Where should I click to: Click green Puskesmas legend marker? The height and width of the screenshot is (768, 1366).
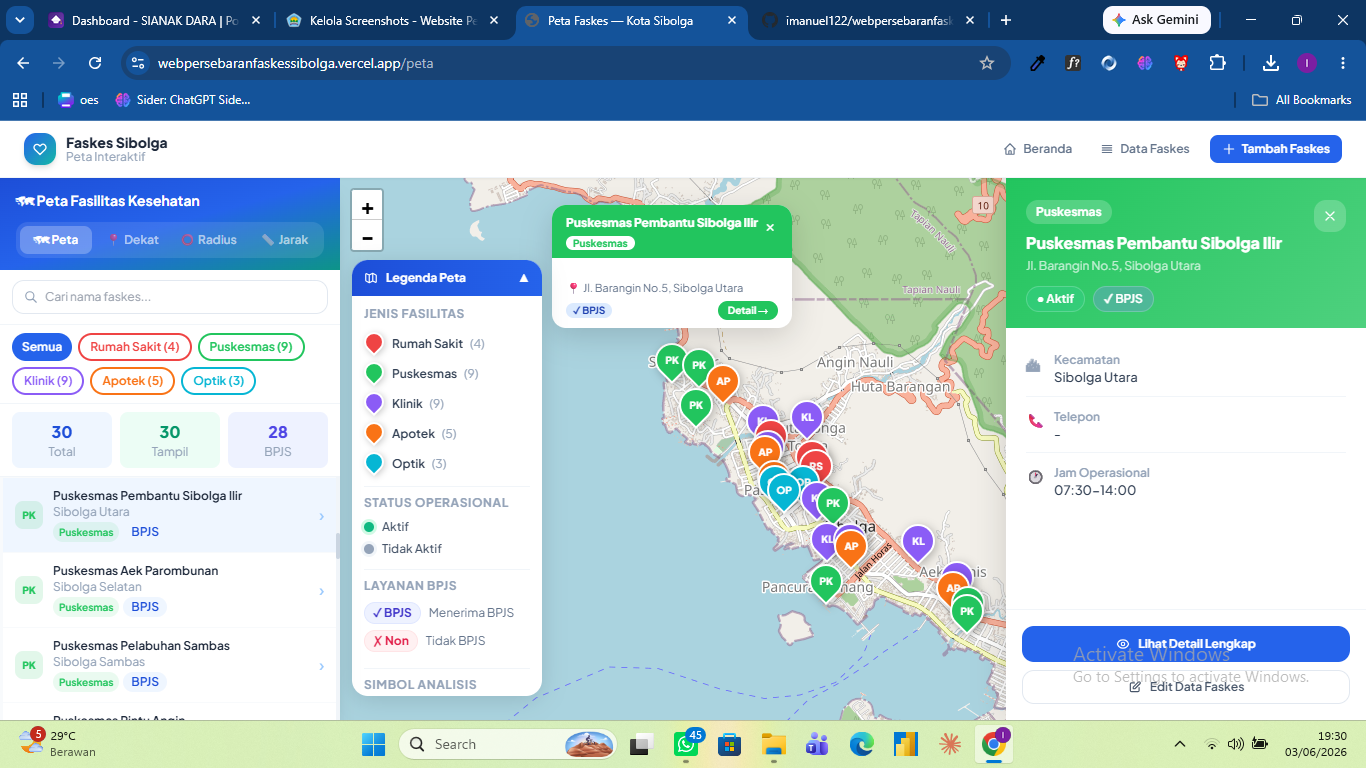coord(374,374)
